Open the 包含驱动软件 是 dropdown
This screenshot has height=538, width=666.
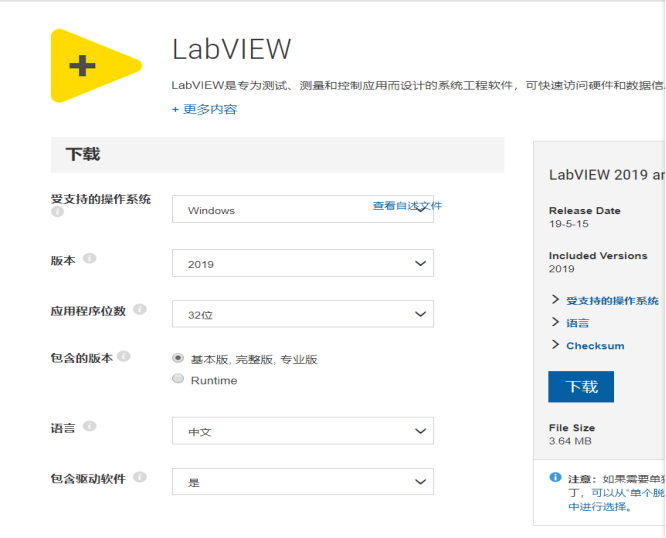point(303,482)
